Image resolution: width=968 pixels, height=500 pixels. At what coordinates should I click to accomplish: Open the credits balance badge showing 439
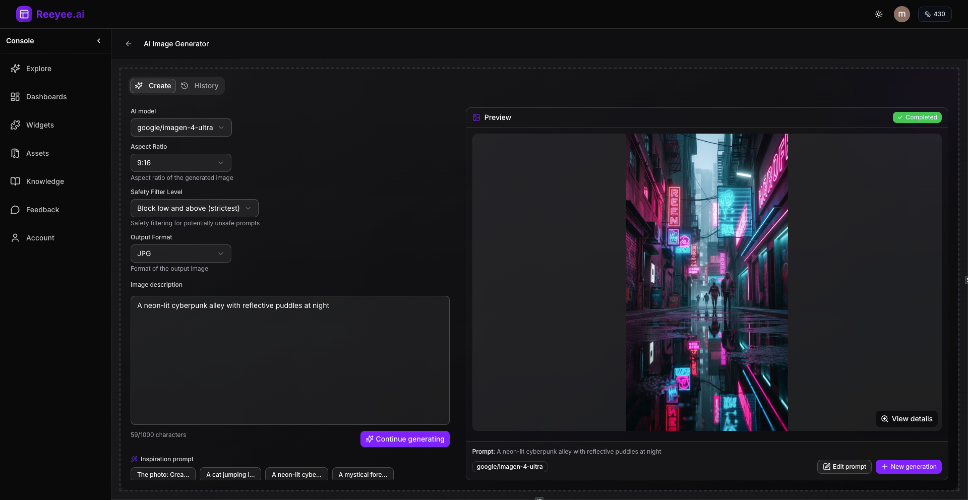coord(935,14)
